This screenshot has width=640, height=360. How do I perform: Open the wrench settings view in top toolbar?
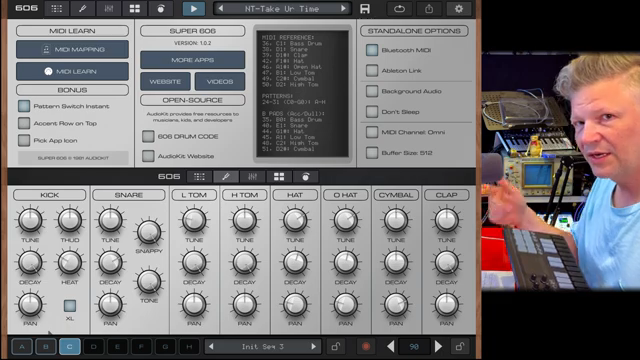pyautogui.click(x=82, y=9)
